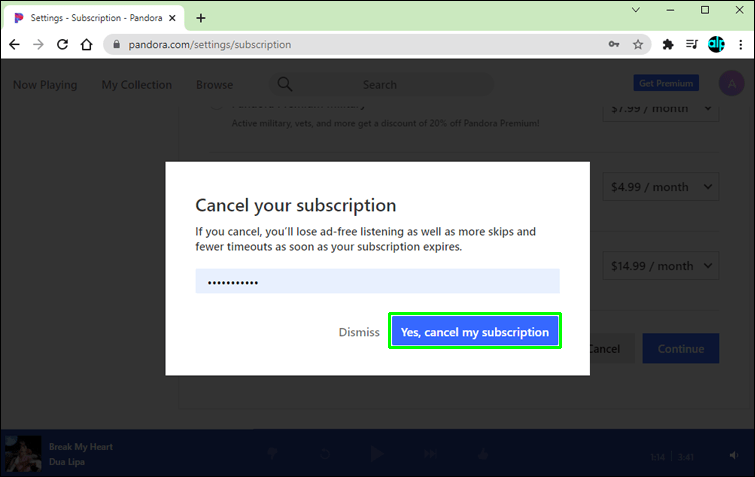Screen dimensions: 755x477
Task: Open the Chrome three-dot menu
Action: [x=741, y=45]
